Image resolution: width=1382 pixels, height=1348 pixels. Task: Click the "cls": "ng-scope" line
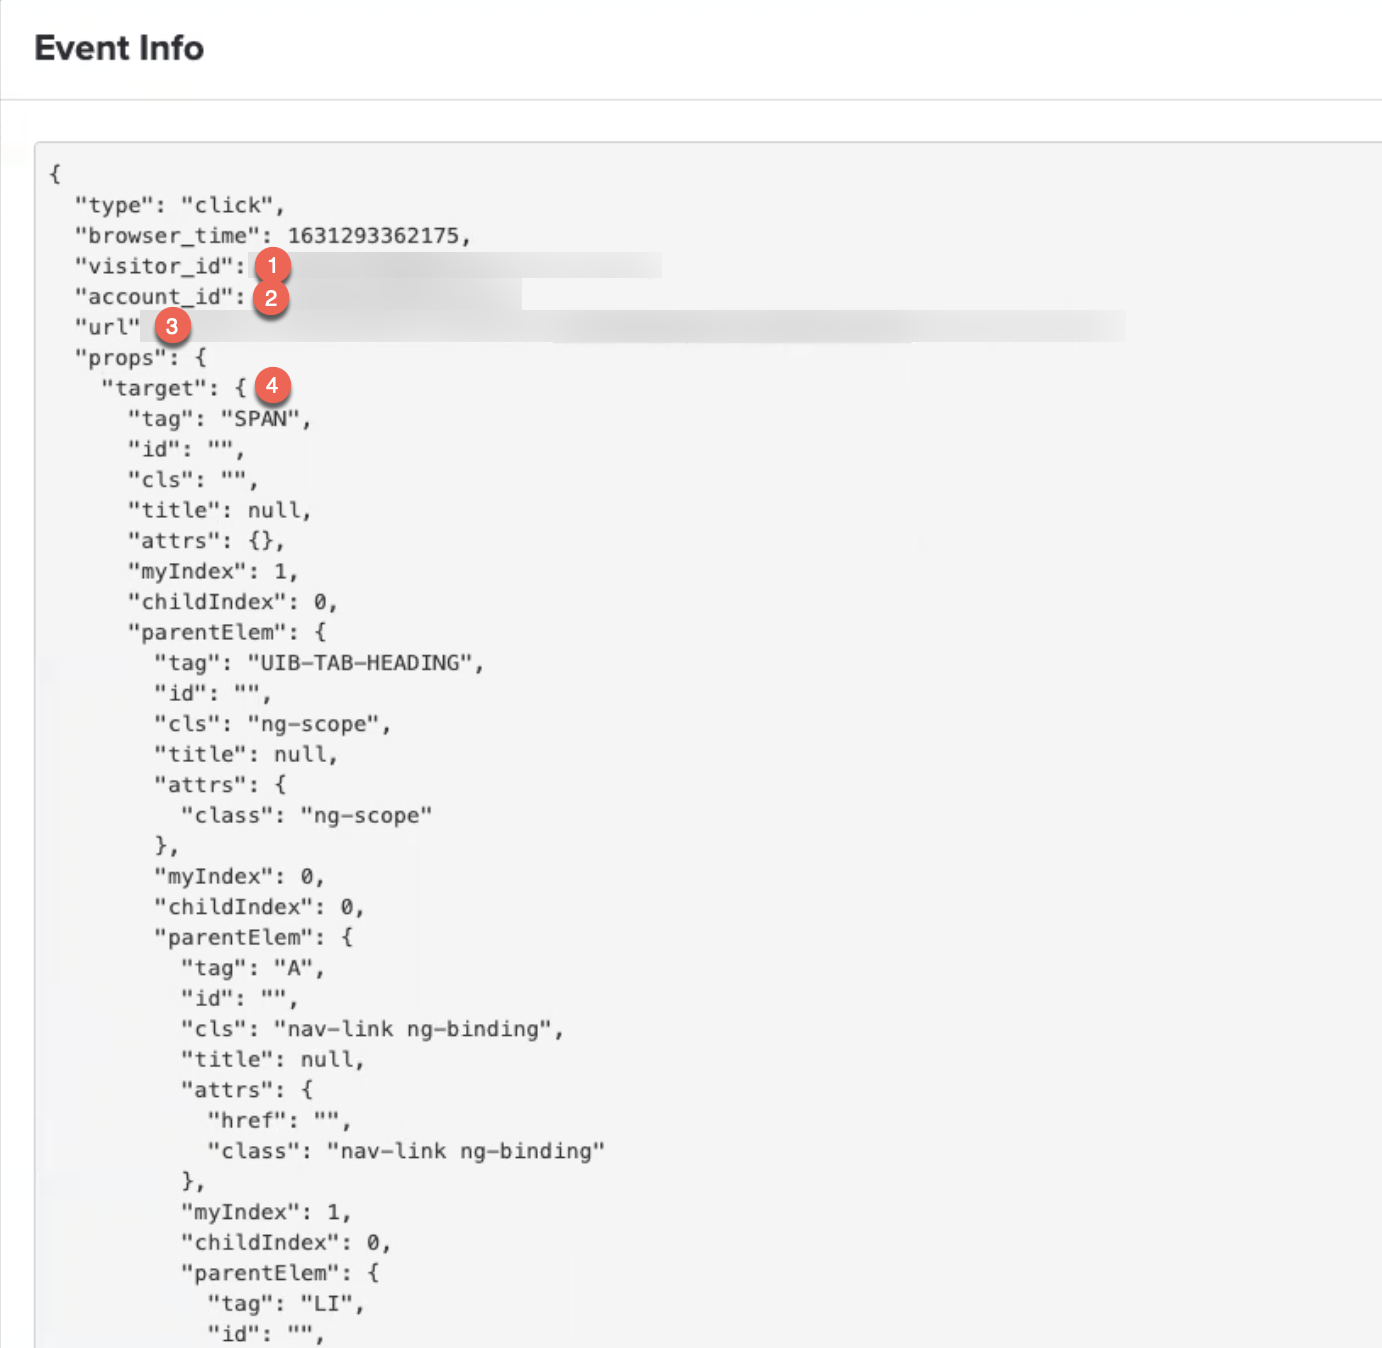coord(272,724)
